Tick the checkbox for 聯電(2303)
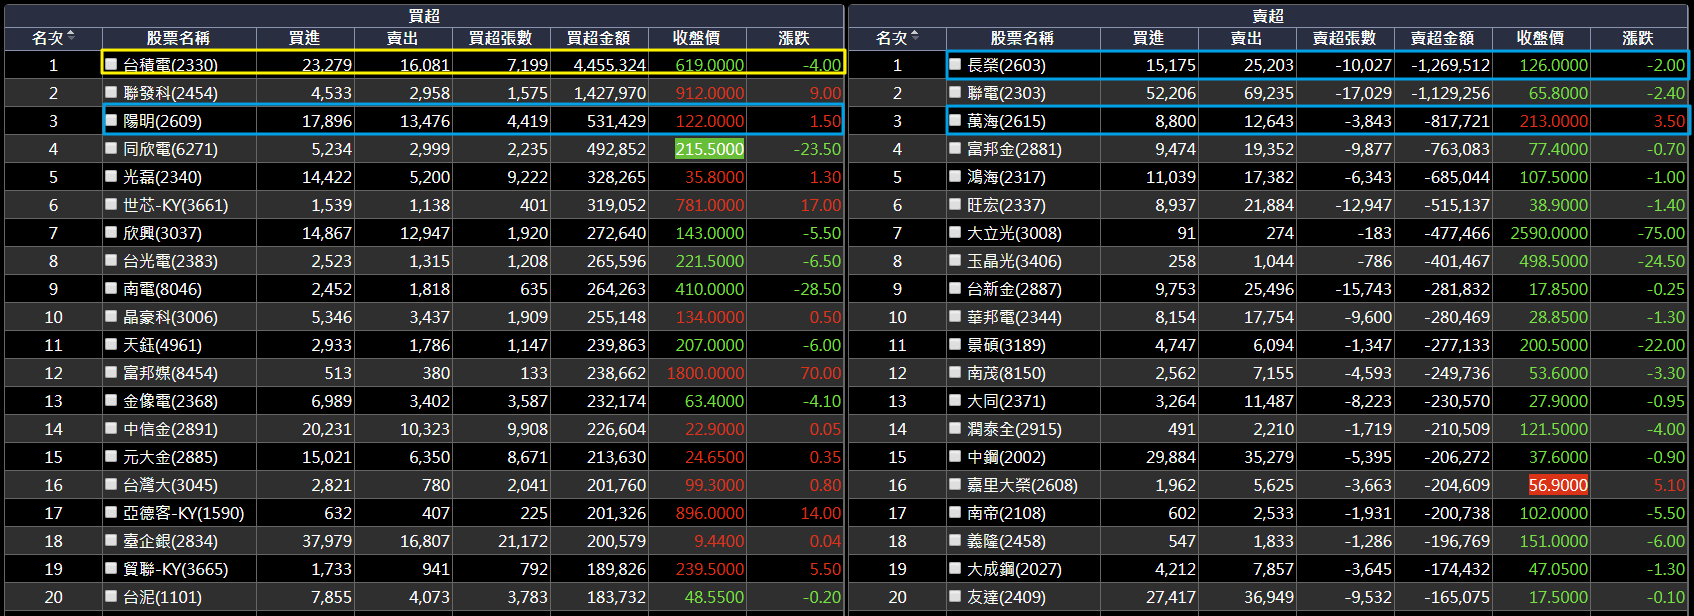The width and height of the screenshot is (1694, 616). click(x=956, y=92)
